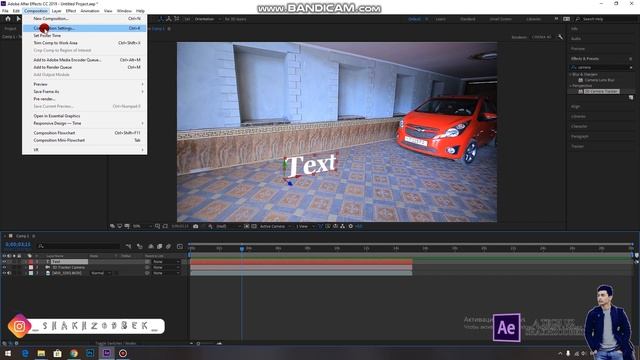Click the composition mini-flowchart icon in timeline

129,246
